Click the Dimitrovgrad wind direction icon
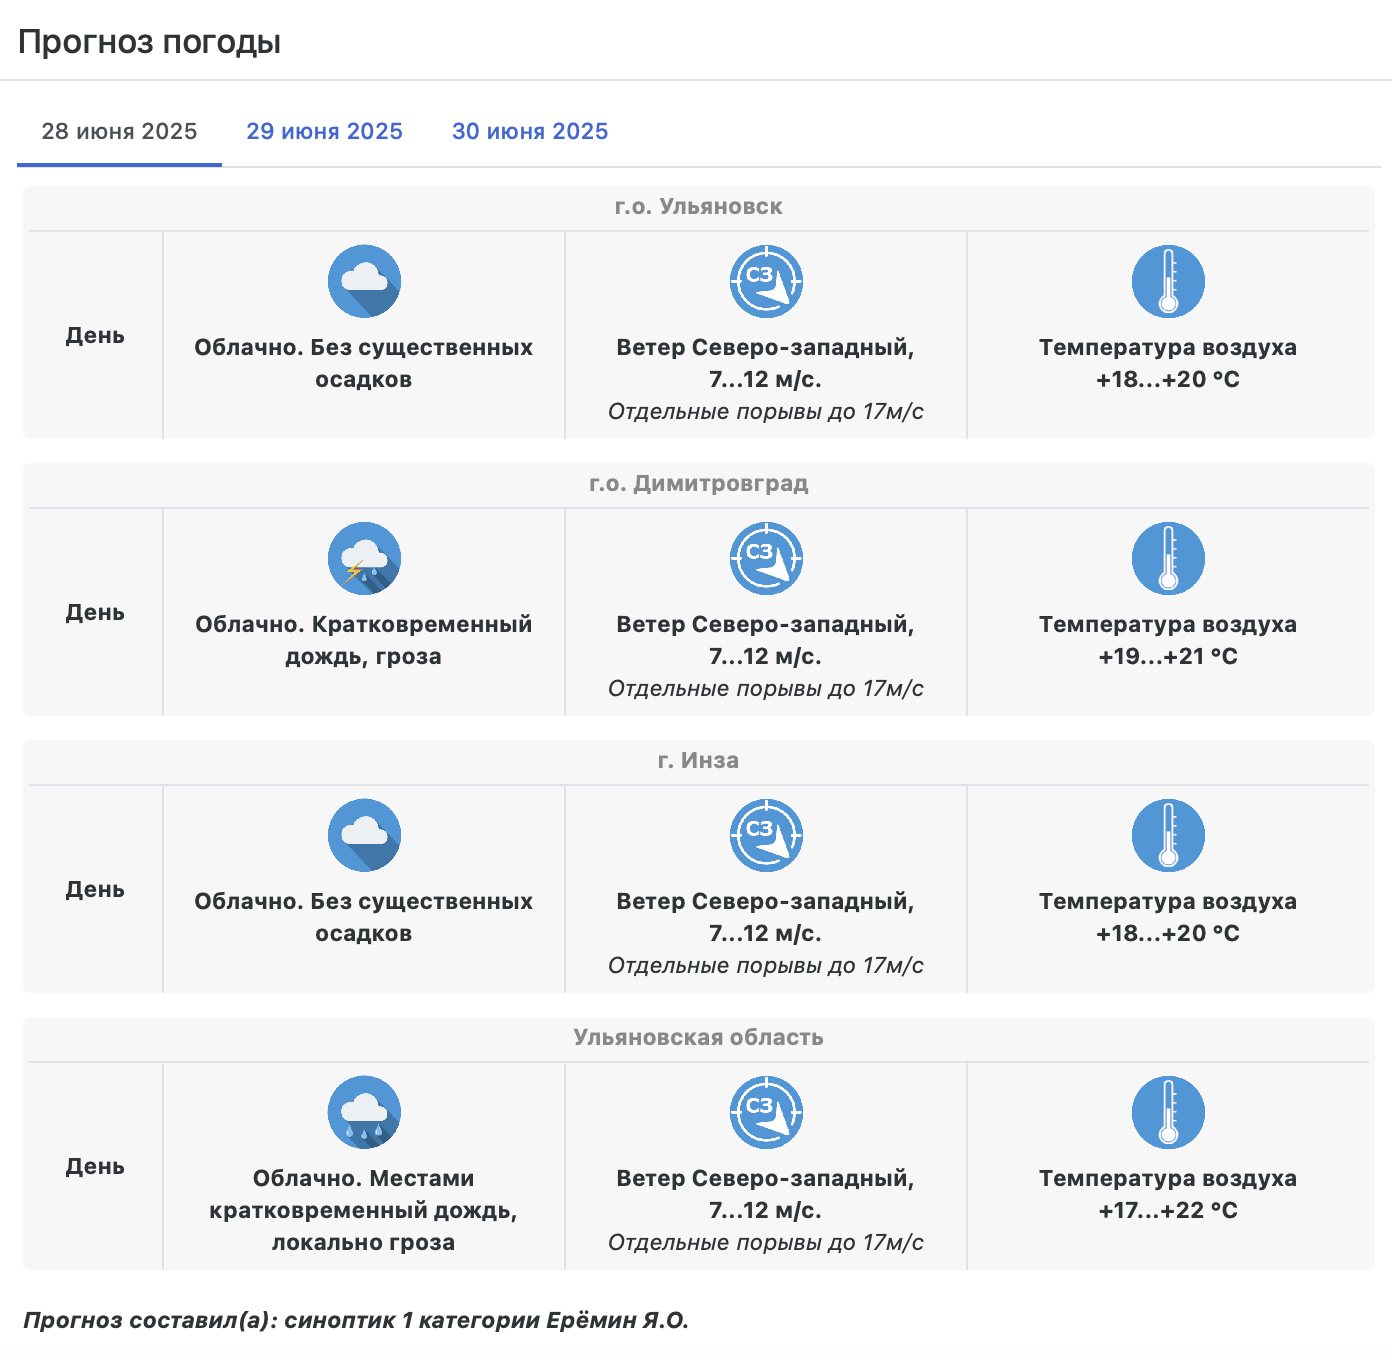This screenshot has height=1356, width=1392. tap(766, 558)
